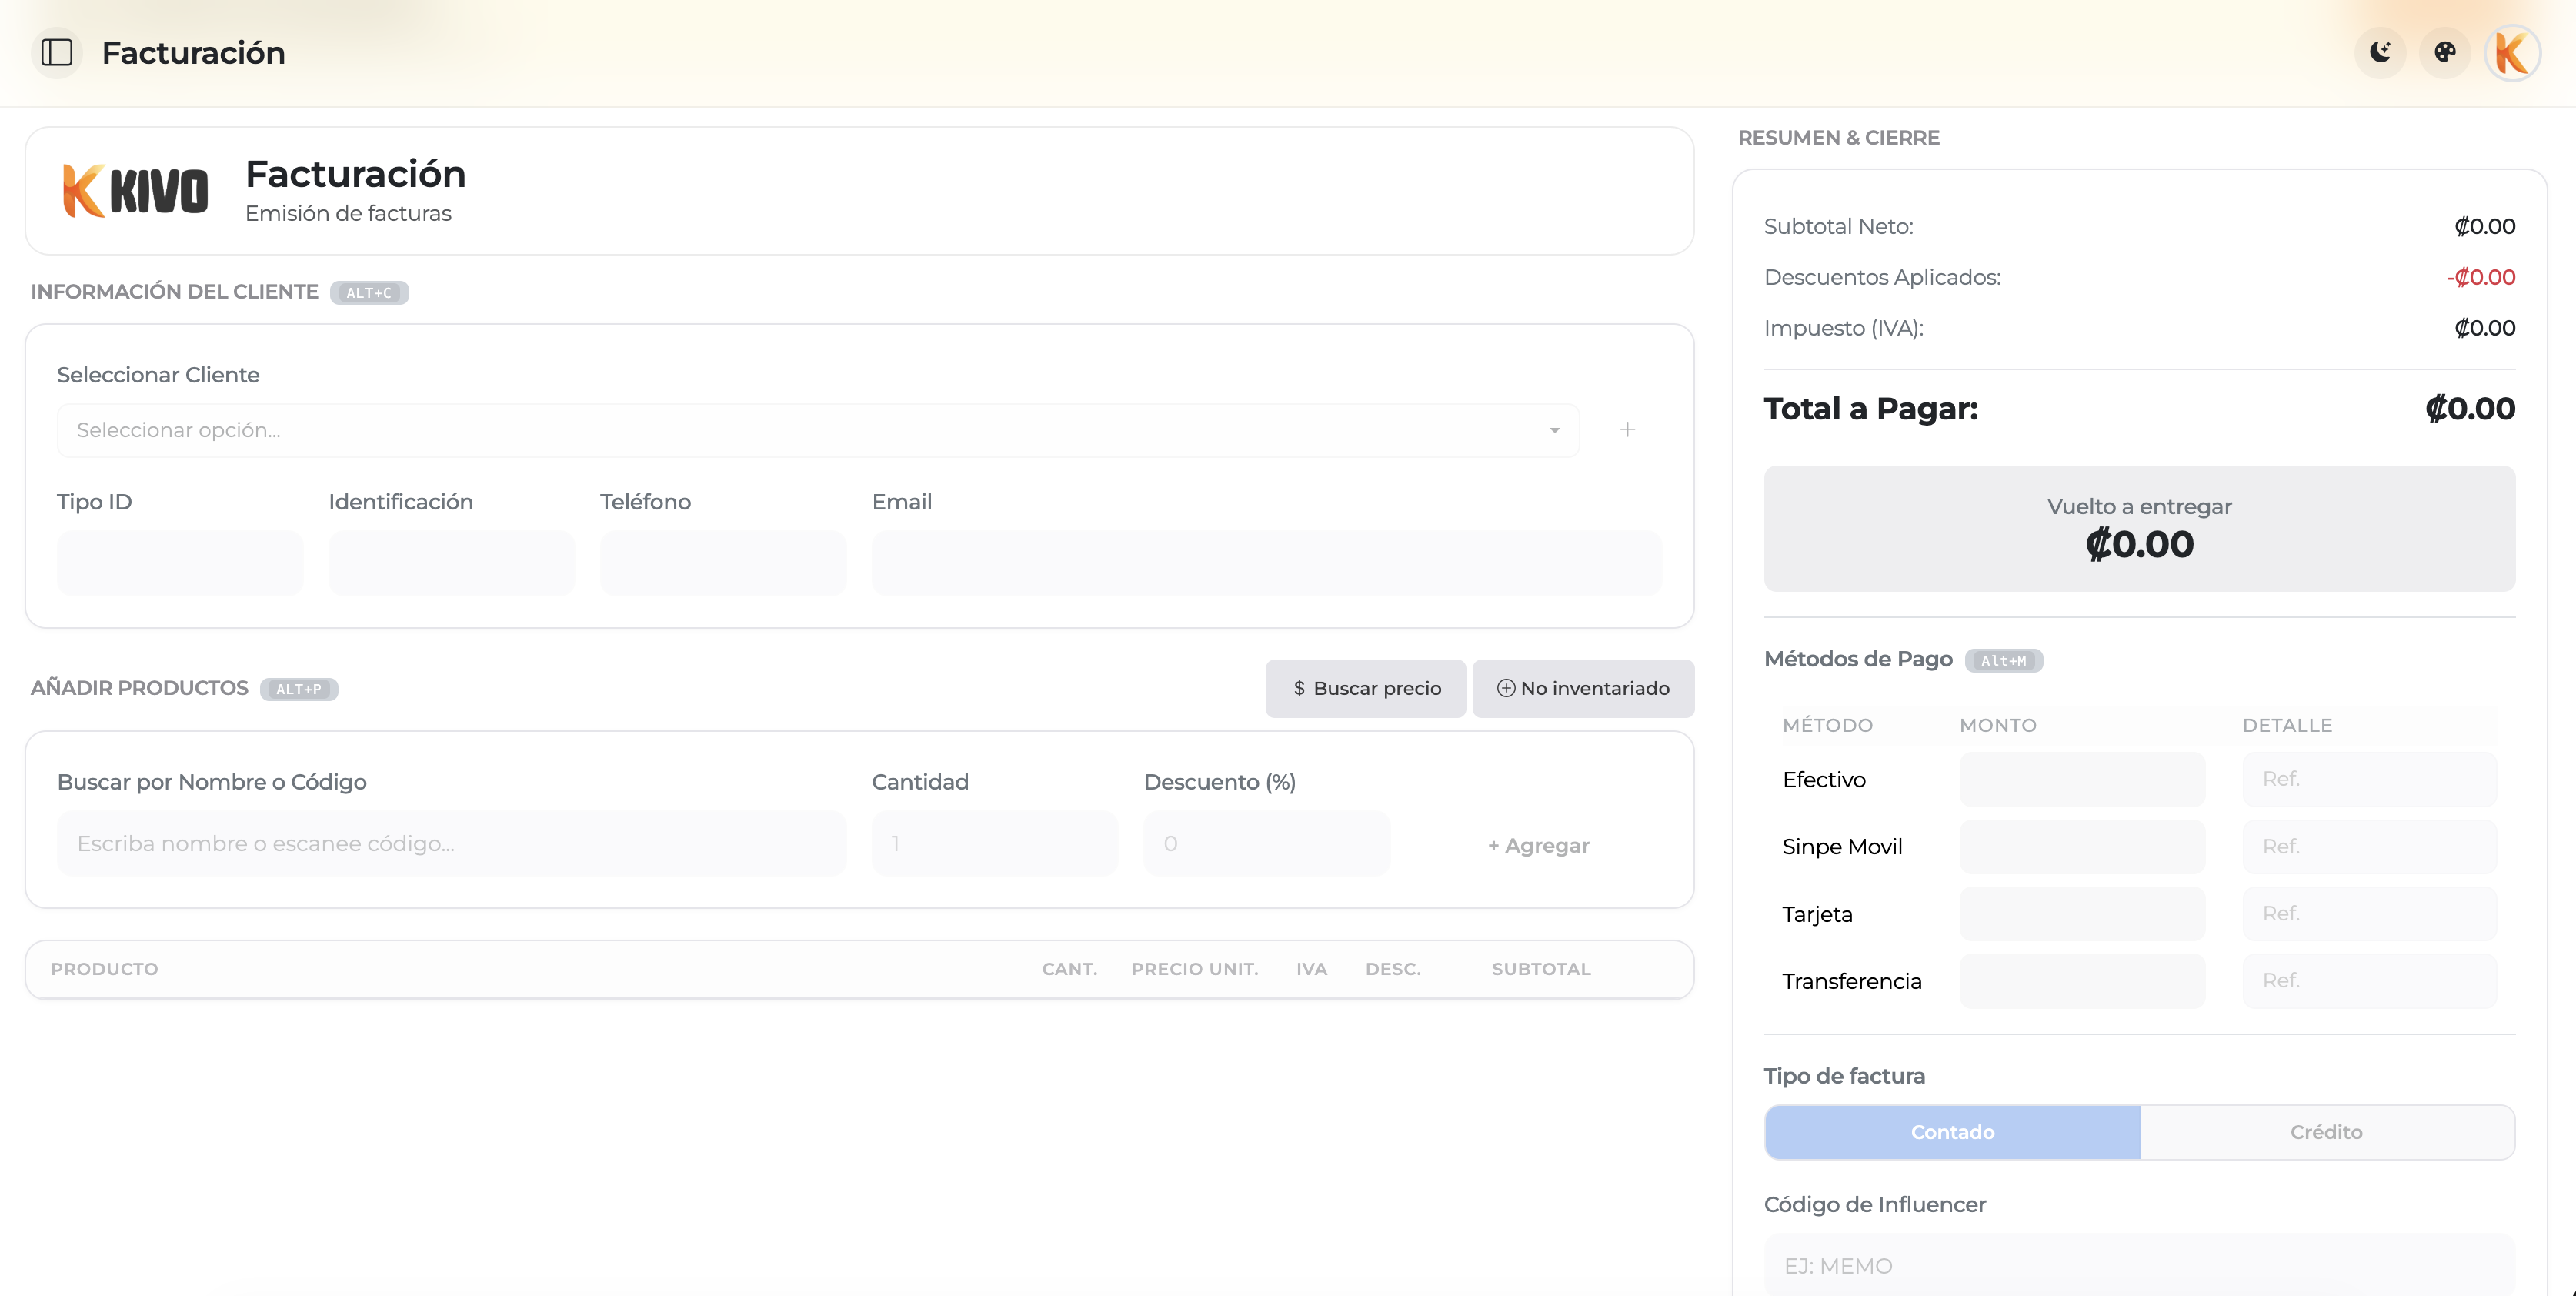This screenshot has width=2576, height=1296.
Task: Click the Sinpe Movil reference field
Action: [x=2370, y=846]
